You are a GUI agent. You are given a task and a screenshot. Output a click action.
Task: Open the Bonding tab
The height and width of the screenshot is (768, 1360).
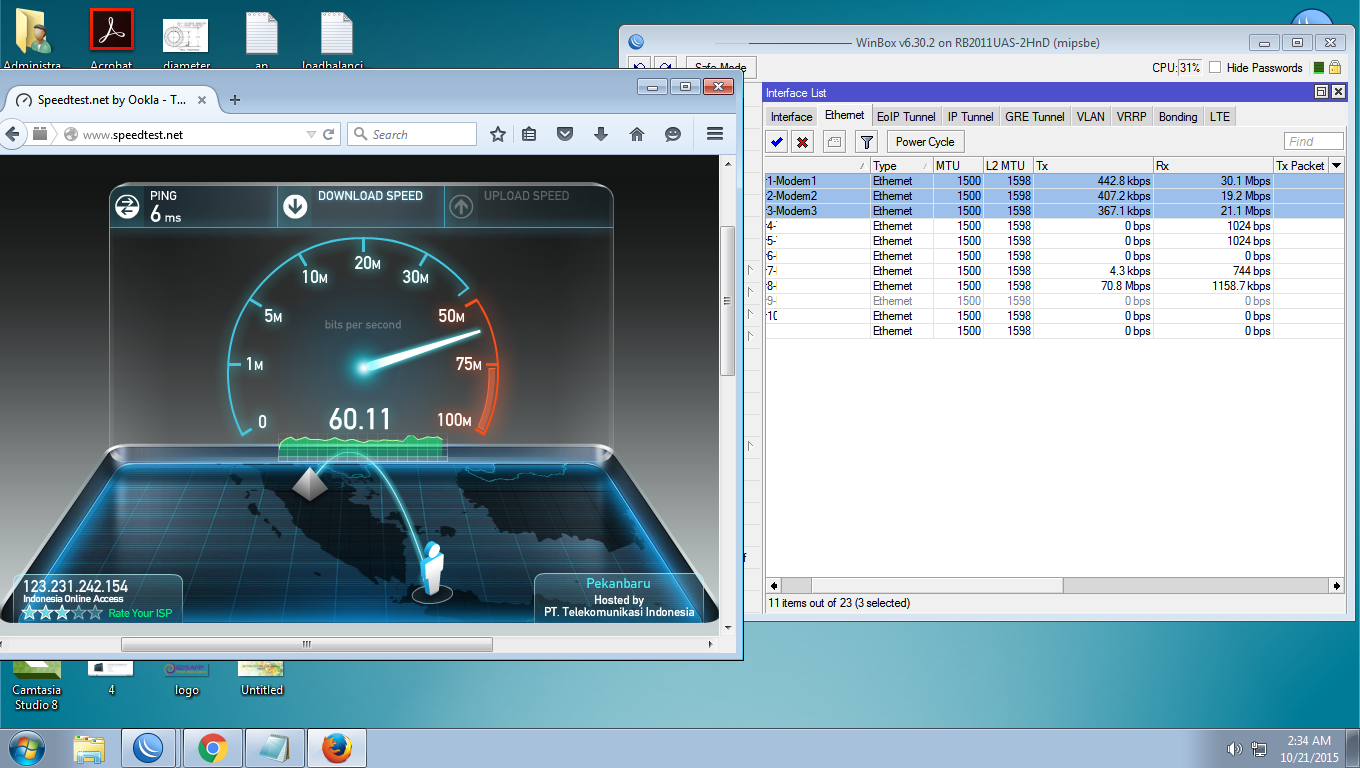(1178, 117)
